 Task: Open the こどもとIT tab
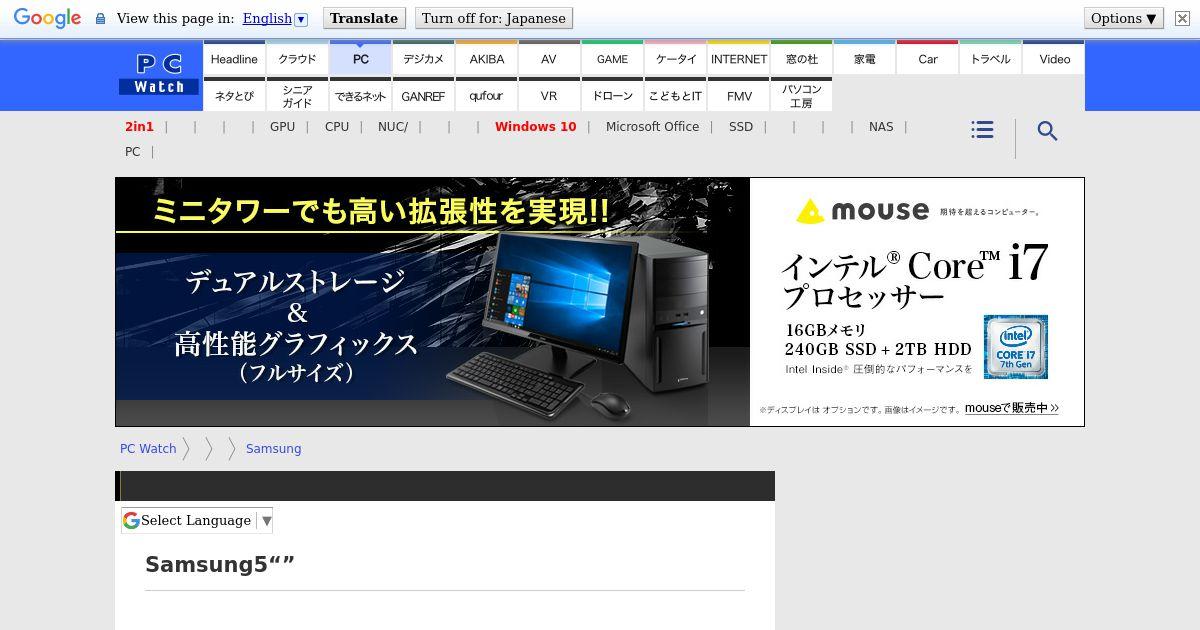point(675,96)
